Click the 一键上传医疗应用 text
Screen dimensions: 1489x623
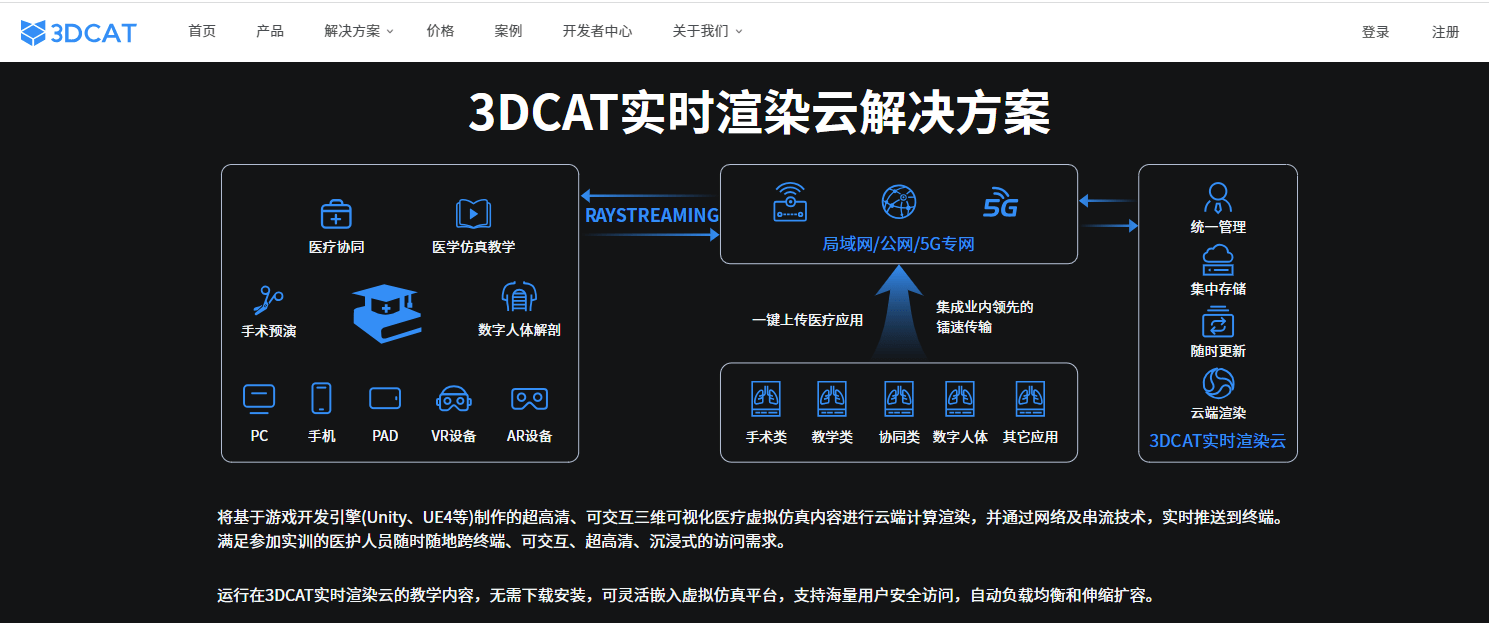pyautogui.click(x=807, y=320)
